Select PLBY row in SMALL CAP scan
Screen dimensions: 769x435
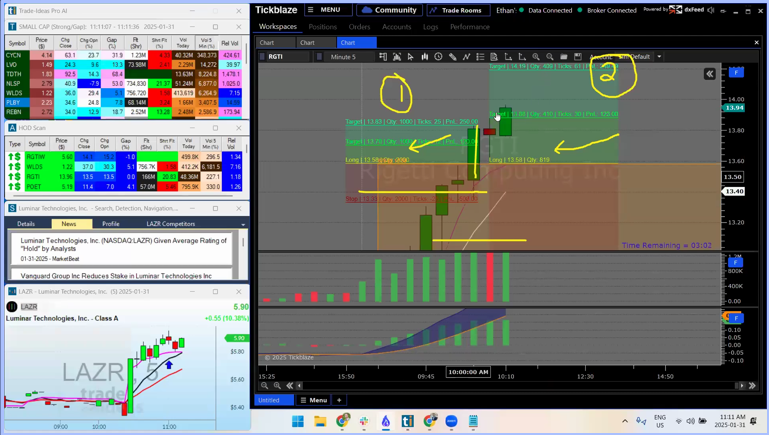[124, 102]
